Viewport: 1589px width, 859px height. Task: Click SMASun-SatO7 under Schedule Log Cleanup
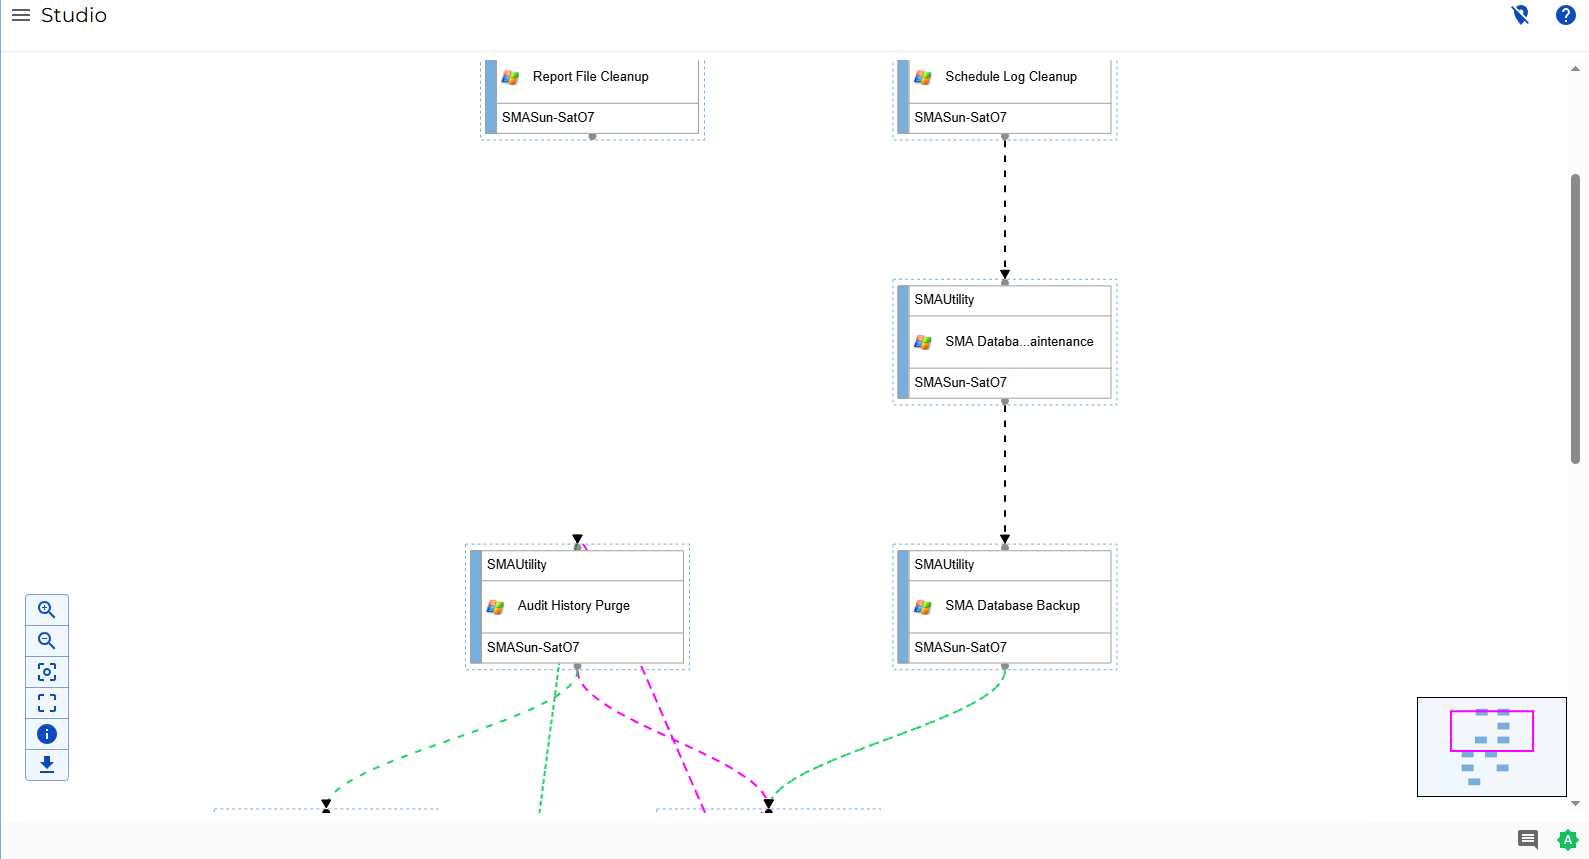960,118
